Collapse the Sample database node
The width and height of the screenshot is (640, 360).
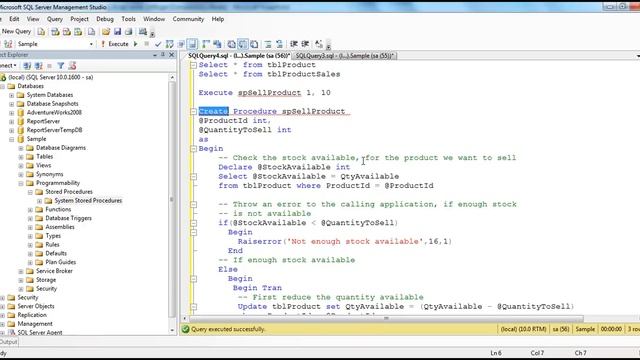(x=11, y=139)
